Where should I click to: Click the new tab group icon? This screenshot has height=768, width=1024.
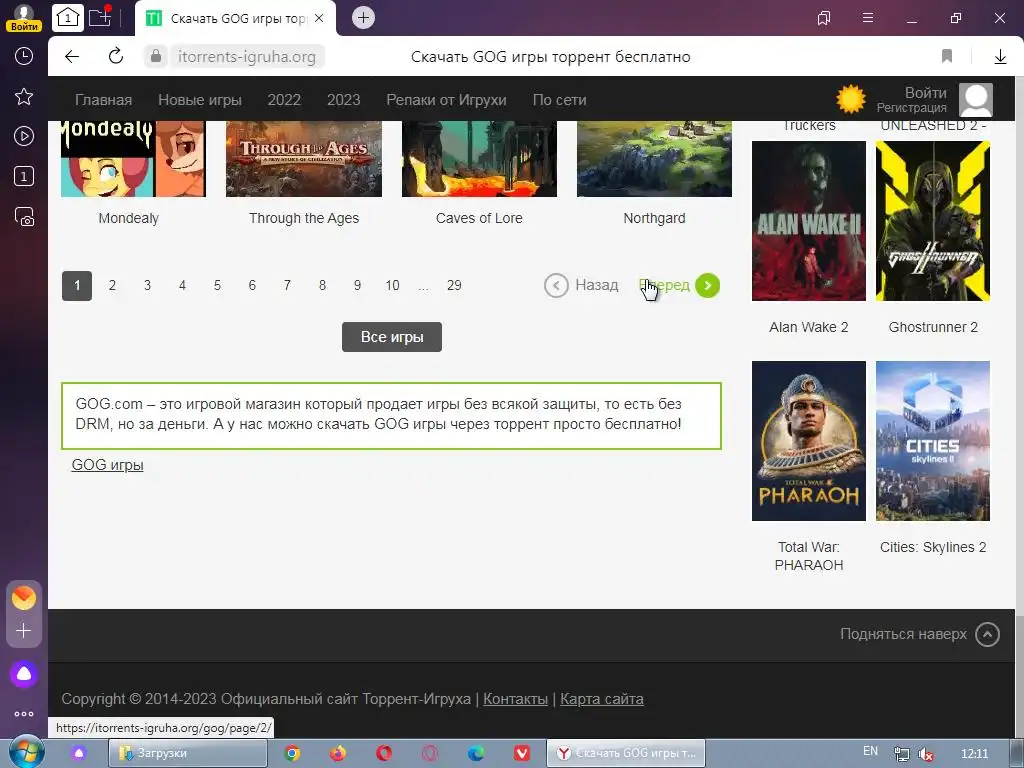click(x=100, y=17)
